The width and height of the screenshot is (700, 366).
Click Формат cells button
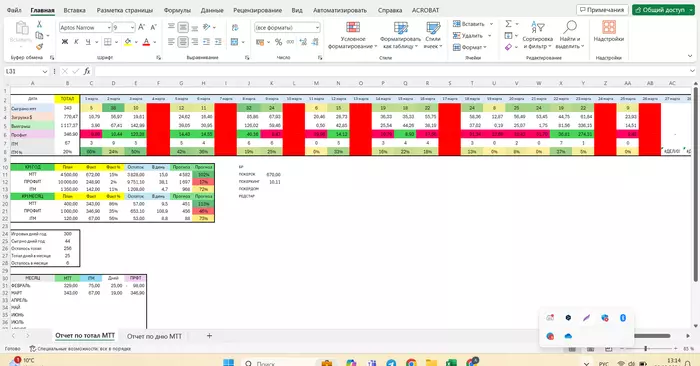coord(470,47)
